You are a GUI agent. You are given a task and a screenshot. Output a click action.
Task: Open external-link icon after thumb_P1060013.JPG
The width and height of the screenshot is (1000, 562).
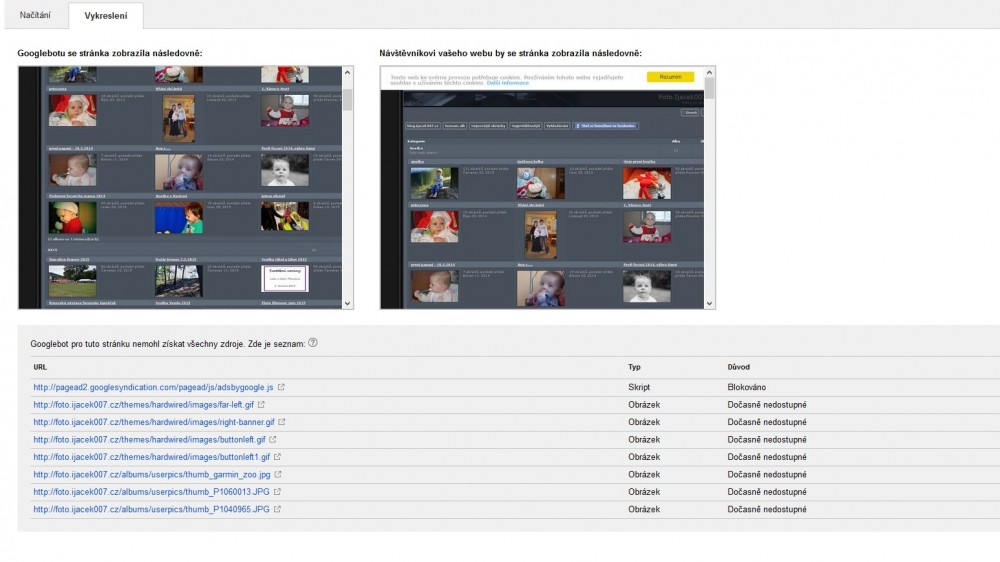click(278, 492)
